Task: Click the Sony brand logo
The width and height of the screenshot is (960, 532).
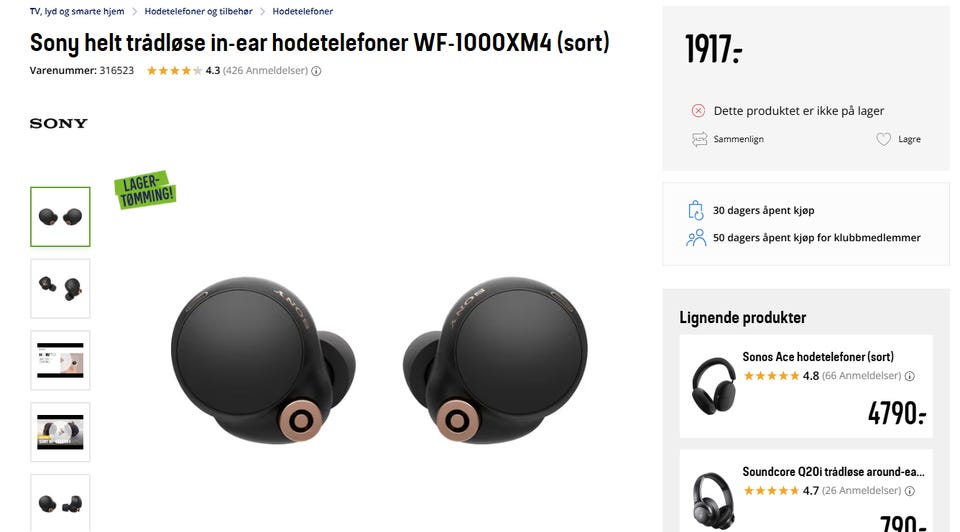Action: point(59,123)
